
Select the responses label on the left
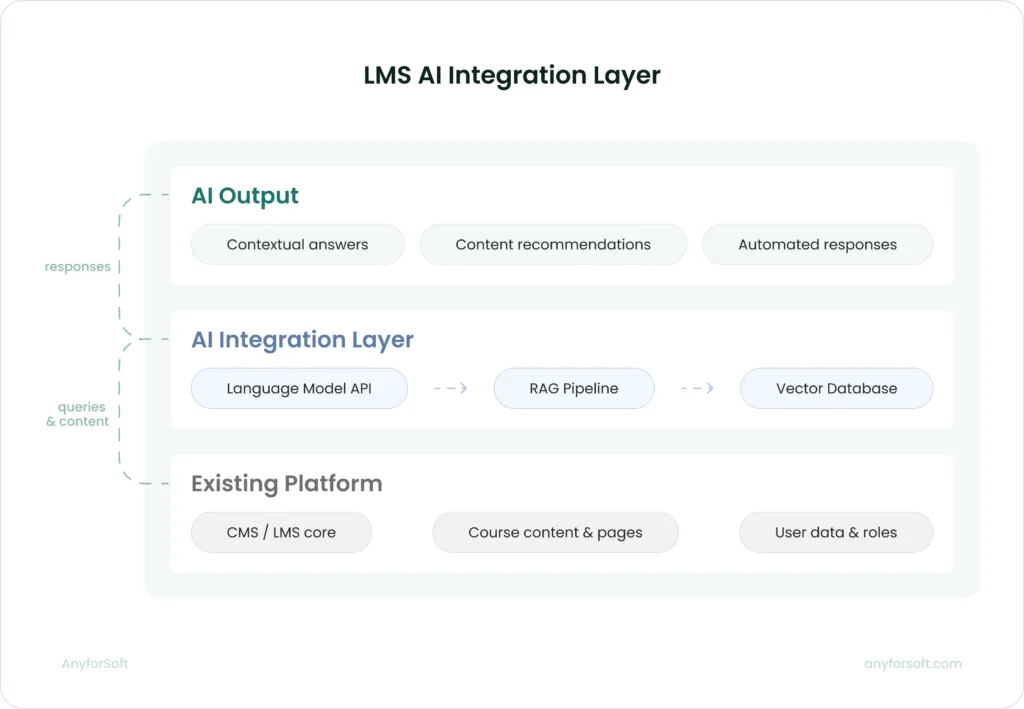[77, 267]
